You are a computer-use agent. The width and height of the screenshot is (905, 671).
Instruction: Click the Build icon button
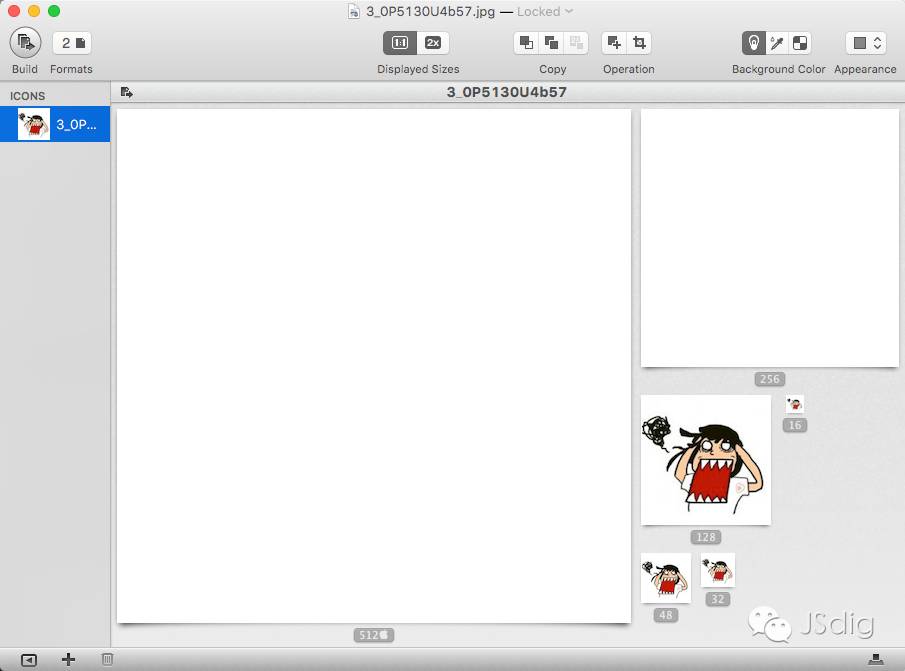click(x=25, y=43)
